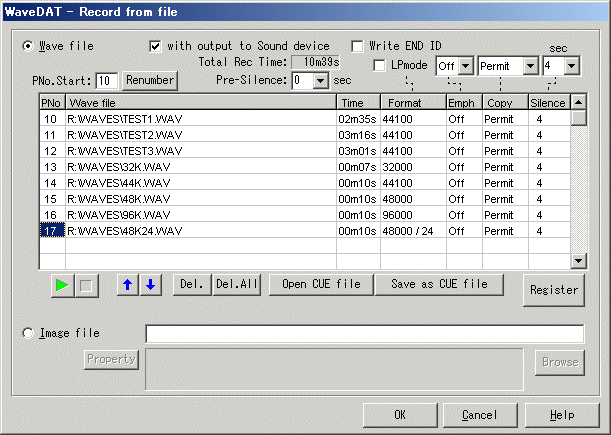
Task: Select the Image file radio button
Action: (x=28, y=333)
